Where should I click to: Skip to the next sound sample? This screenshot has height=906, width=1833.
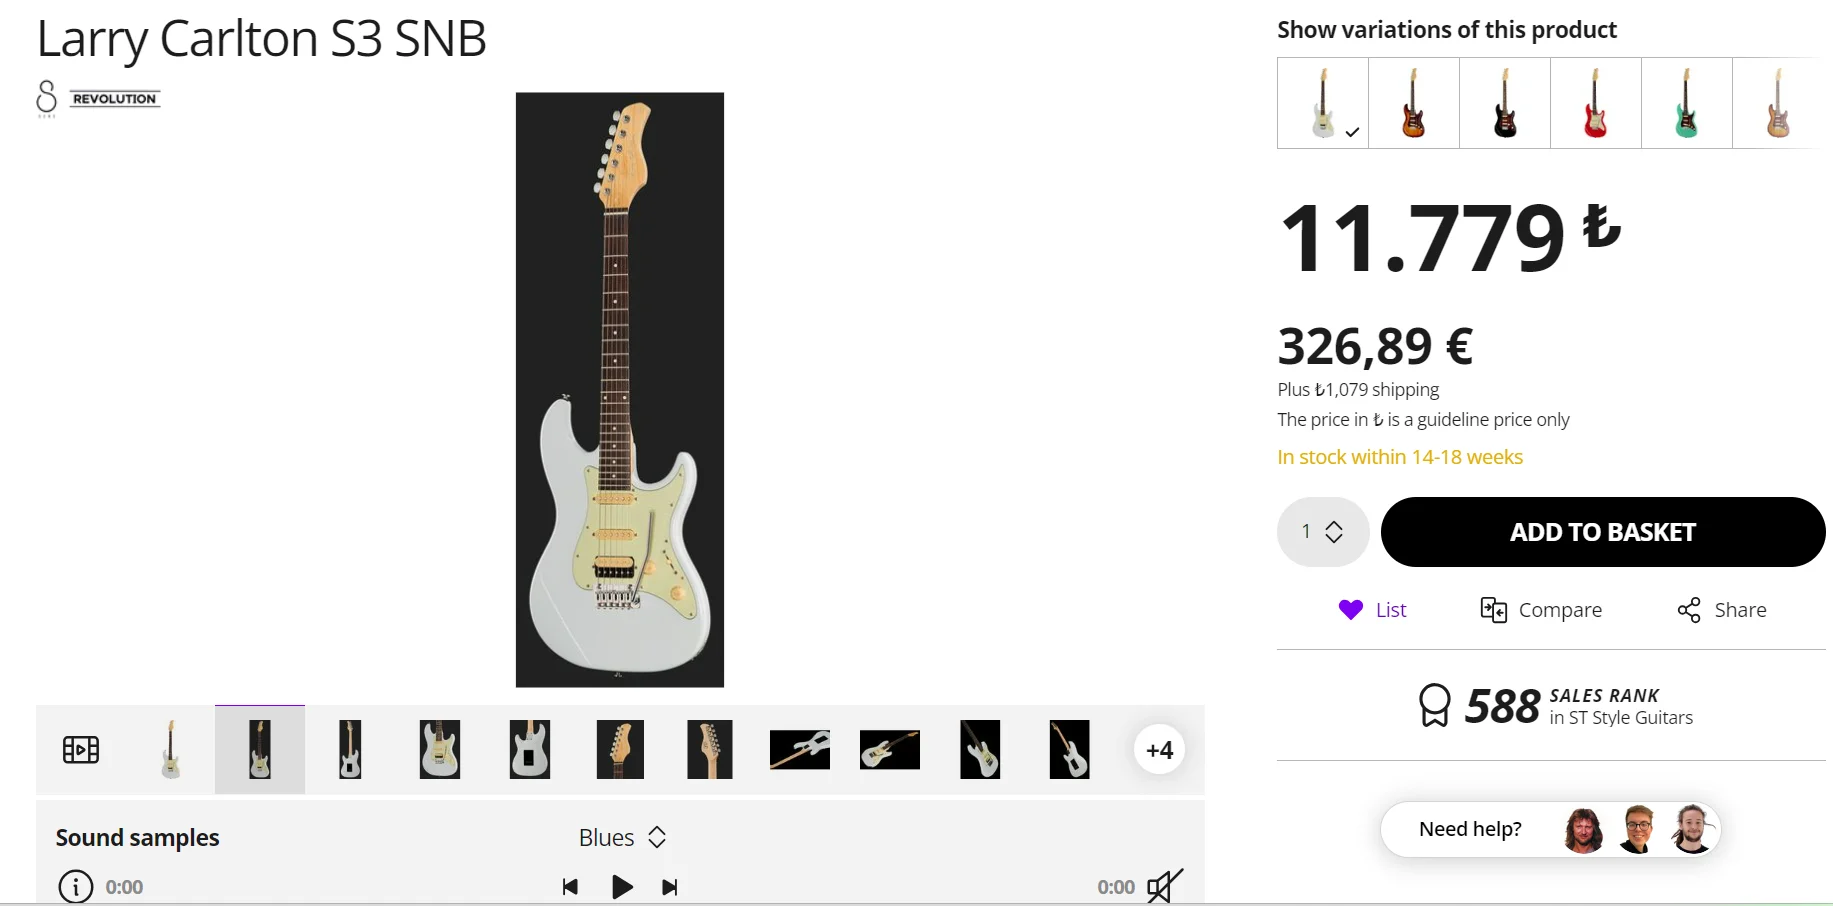pyautogui.click(x=670, y=887)
